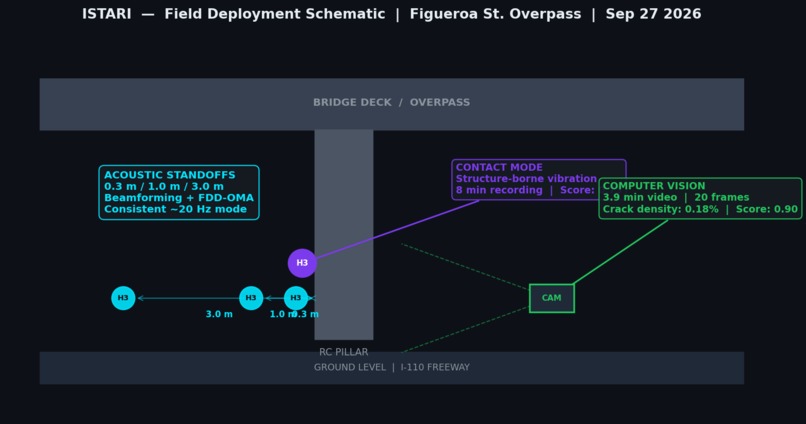Image resolution: width=806 pixels, height=424 pixels.
Task: Click the COMPUTER VISION heading
Action: click(x=654, y=186)
